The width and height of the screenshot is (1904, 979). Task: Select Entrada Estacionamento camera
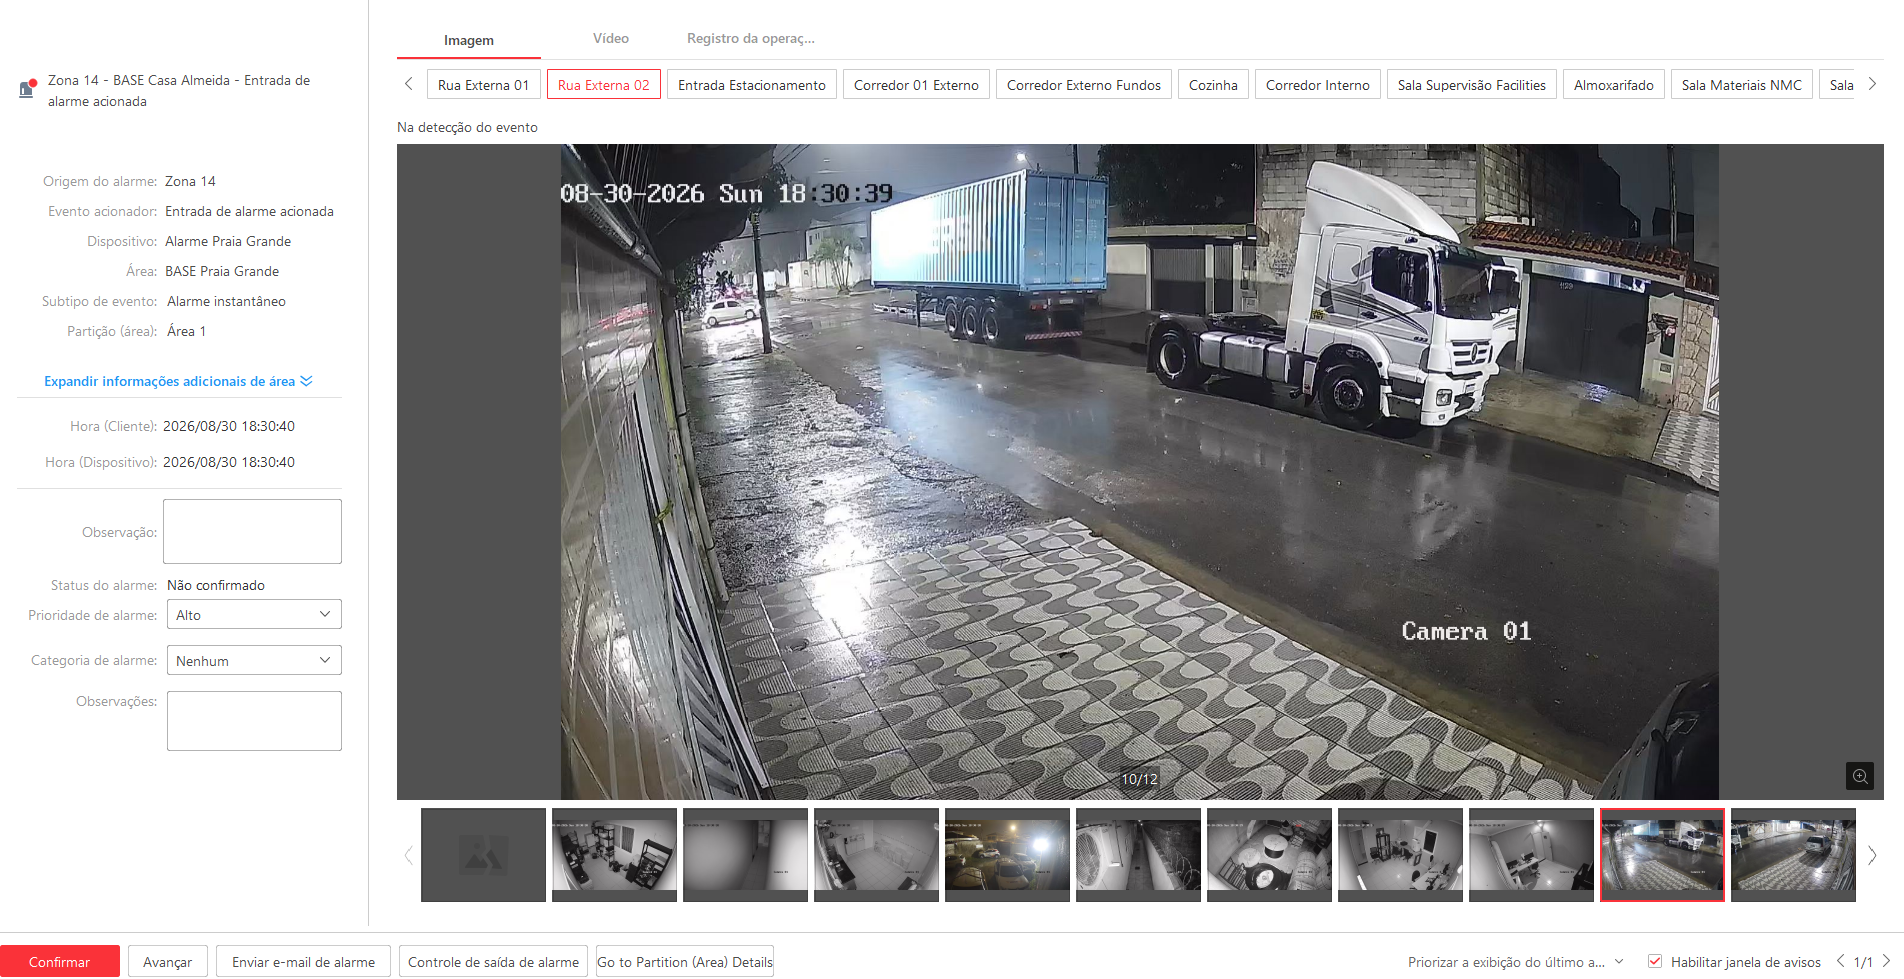752,85
